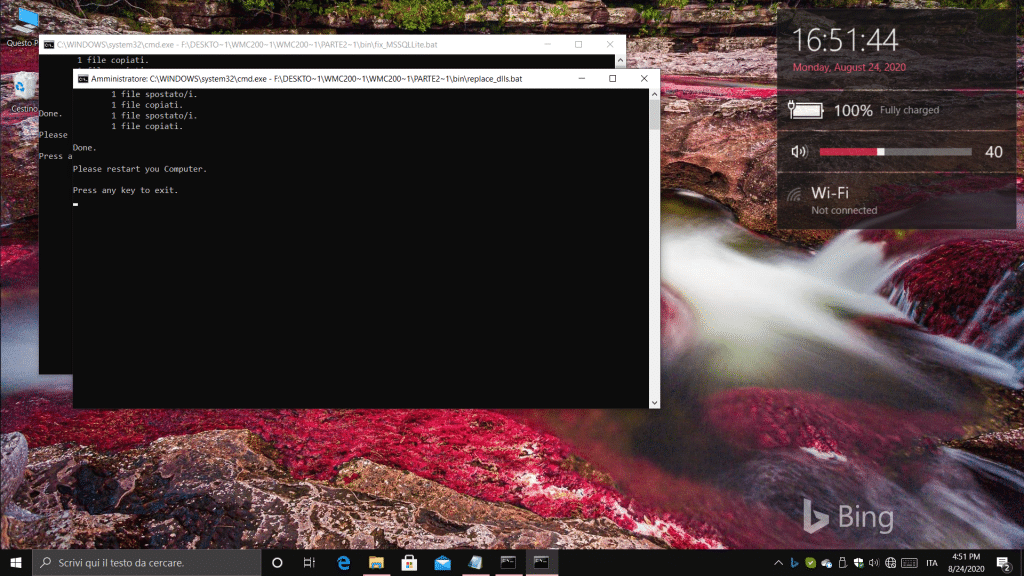Open the replace_dlls.bat window system menu icon

pos(83,78)
